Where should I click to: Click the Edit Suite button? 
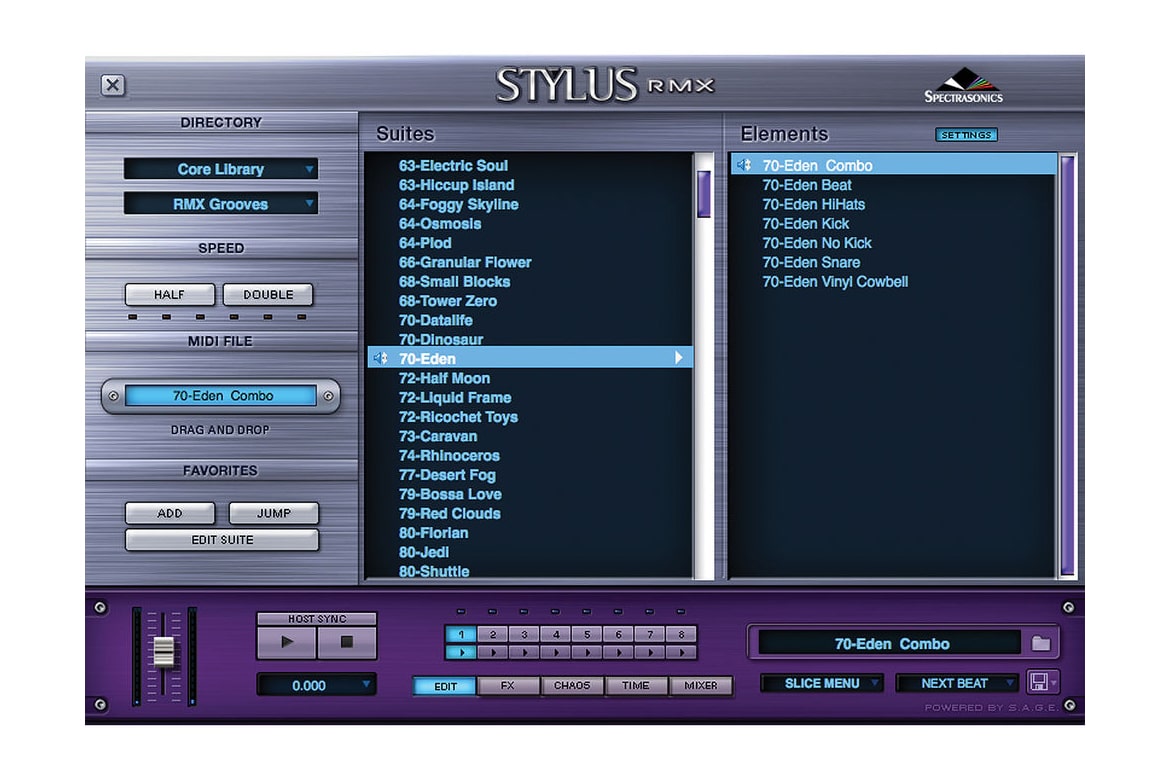pos(222,540)
